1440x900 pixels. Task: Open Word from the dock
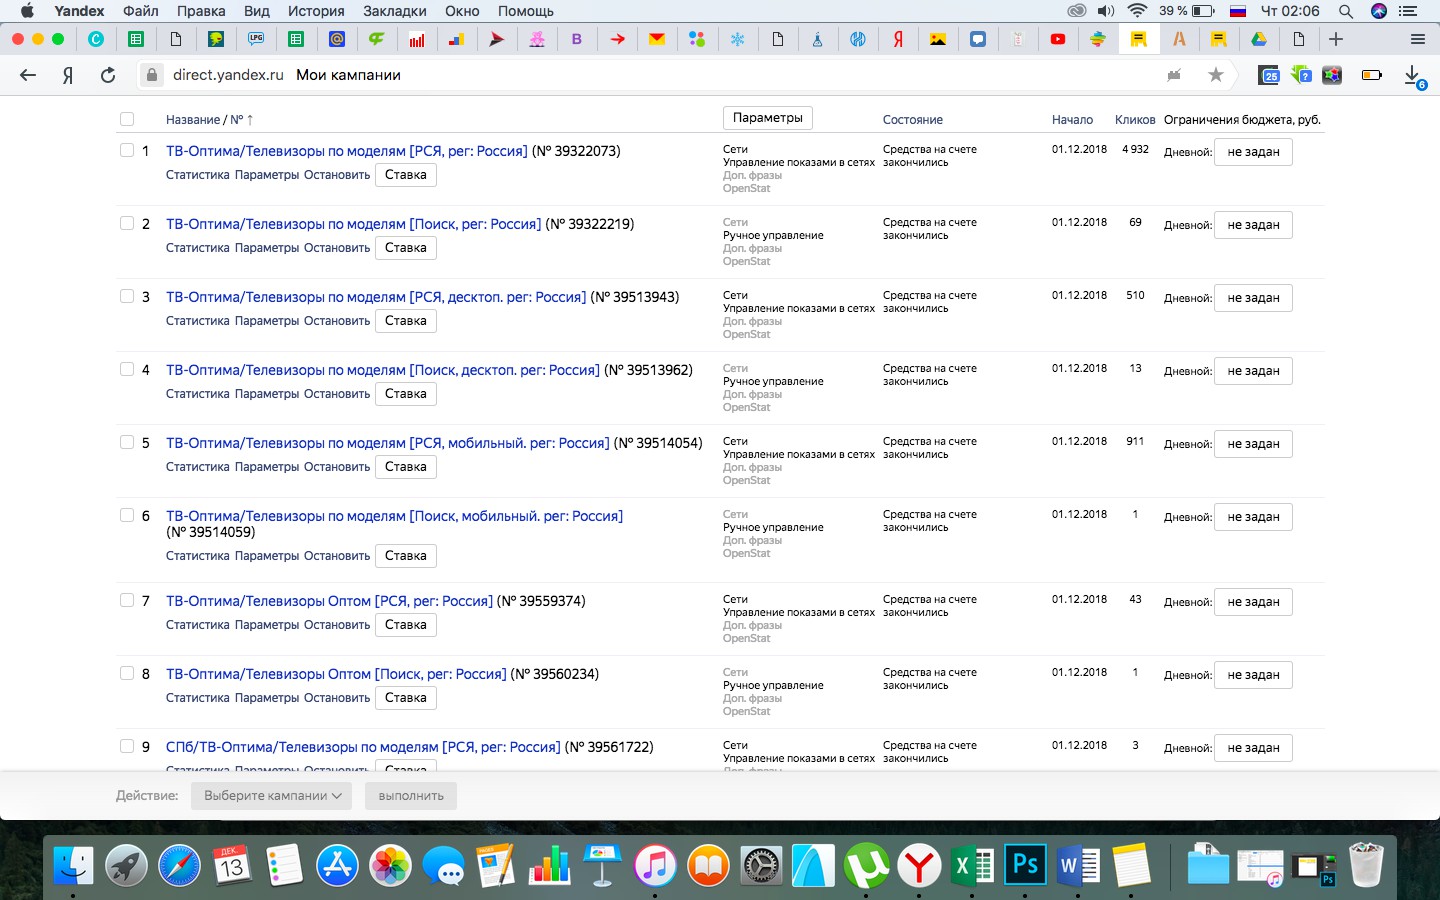(1078, 865)
